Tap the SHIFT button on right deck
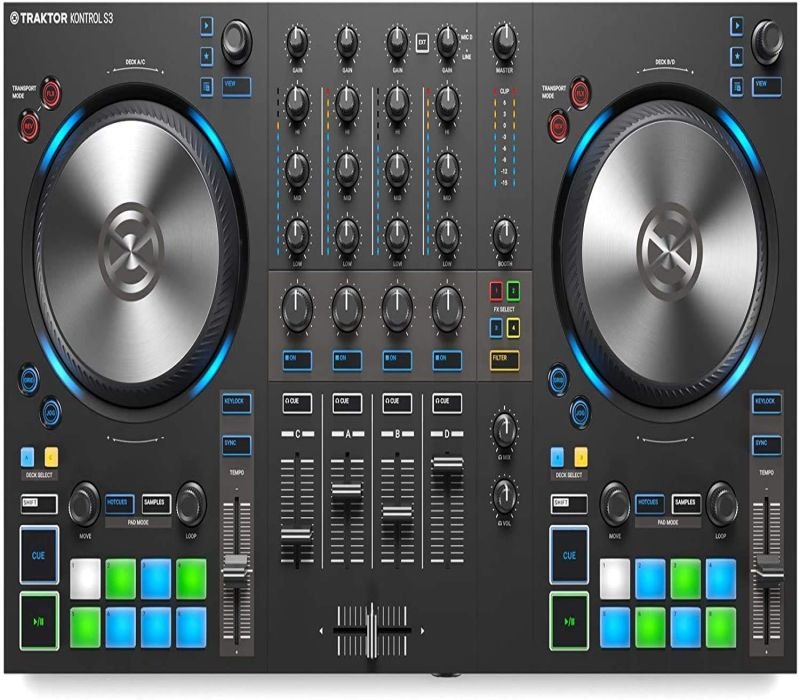The image size is (800, 700). point(569,504)
